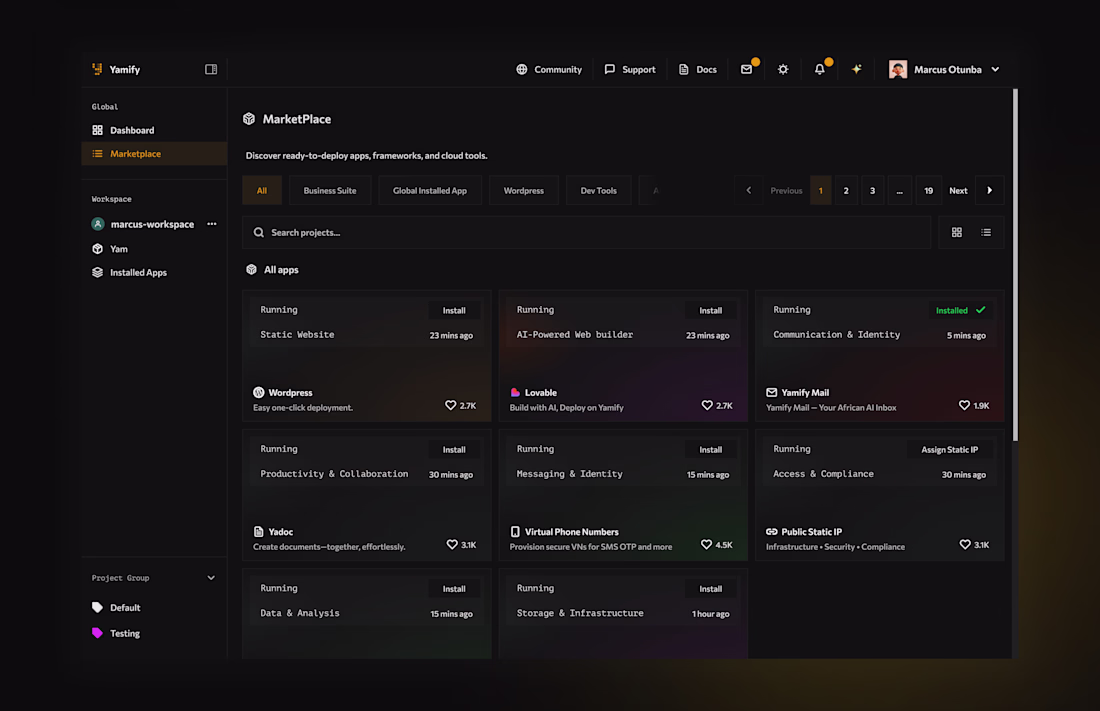Focus the Search projects field
This screenshot has height=711, width=1100.
[586, 232]
